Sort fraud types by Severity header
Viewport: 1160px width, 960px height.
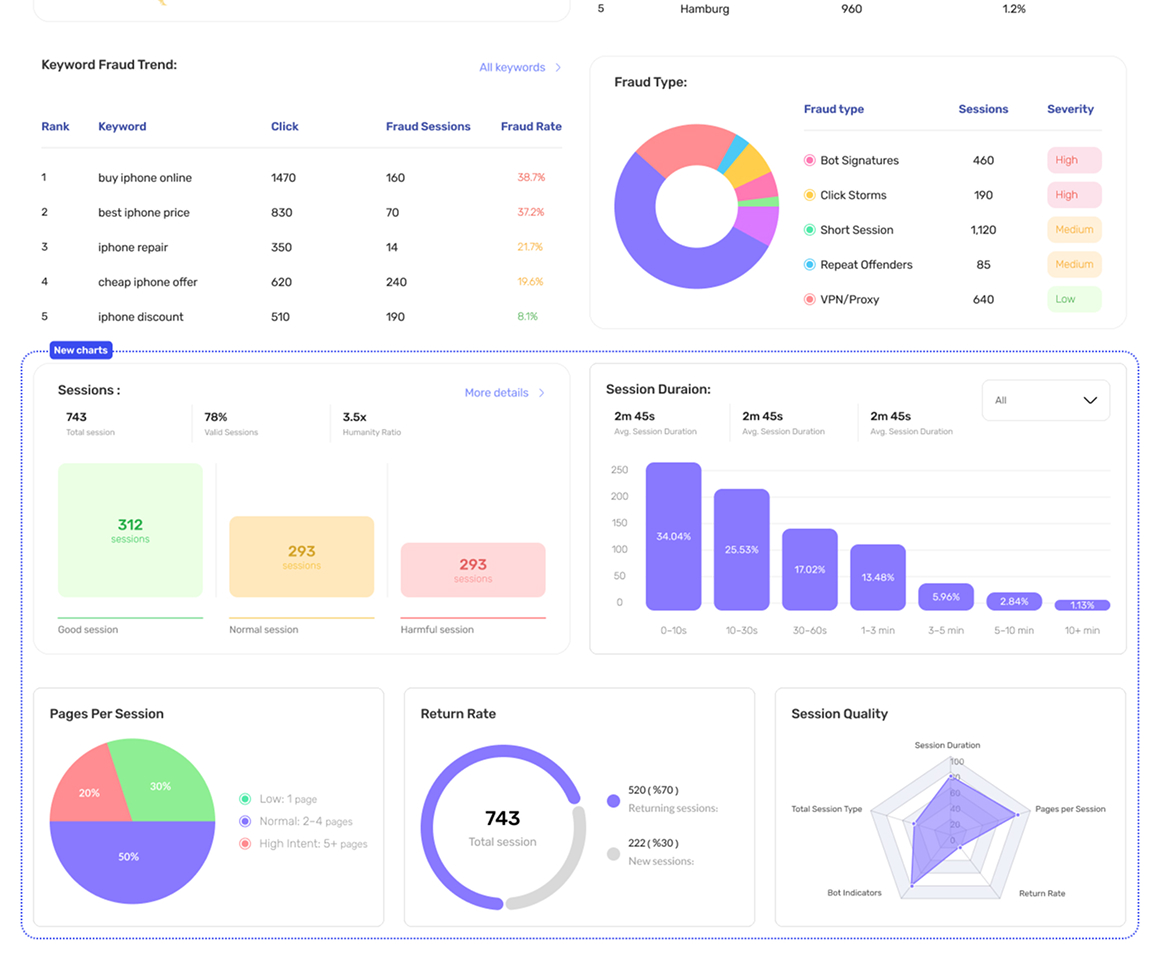[1070, 109]
